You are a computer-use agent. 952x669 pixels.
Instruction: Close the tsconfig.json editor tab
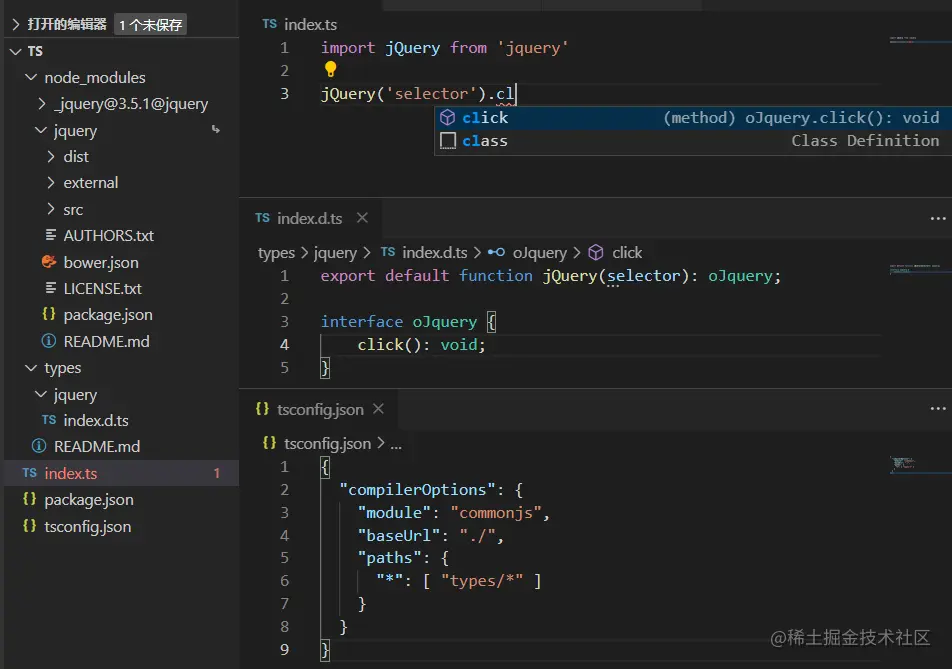coord(378,409)
